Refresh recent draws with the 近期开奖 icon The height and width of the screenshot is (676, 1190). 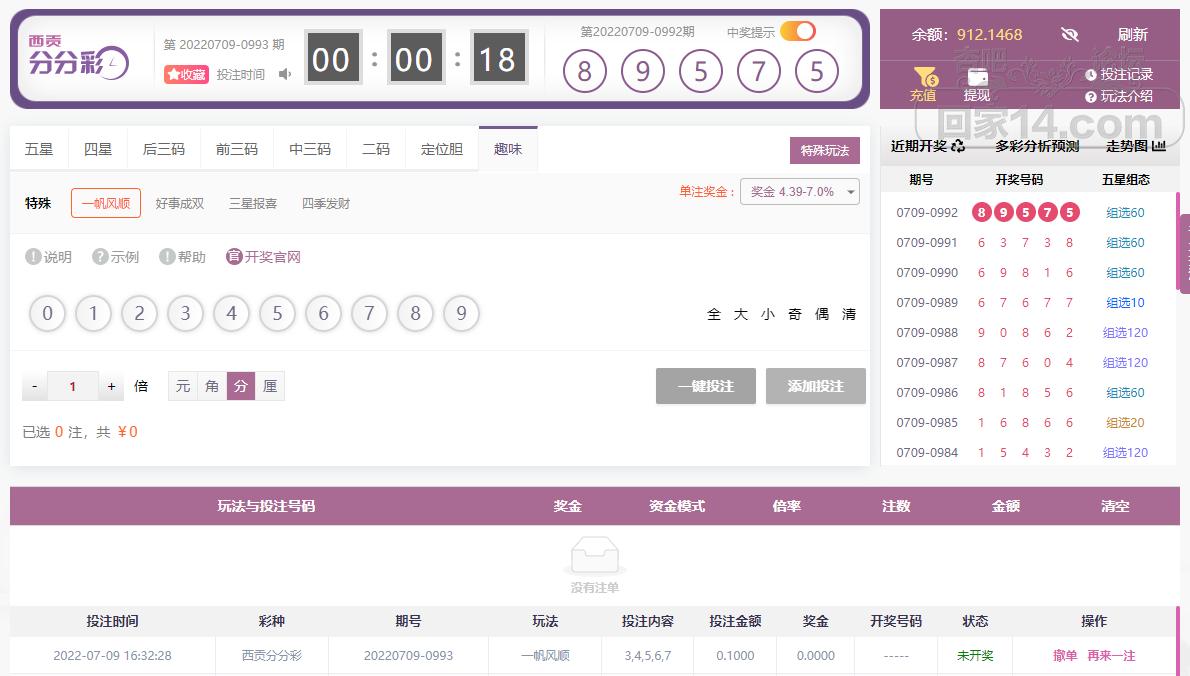958,146
